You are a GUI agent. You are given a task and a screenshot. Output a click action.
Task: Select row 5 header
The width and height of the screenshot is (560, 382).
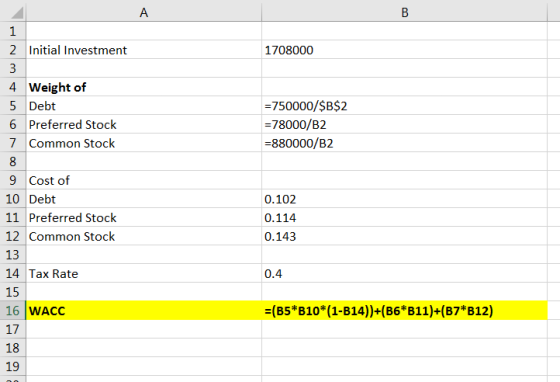tap(13, 106)
